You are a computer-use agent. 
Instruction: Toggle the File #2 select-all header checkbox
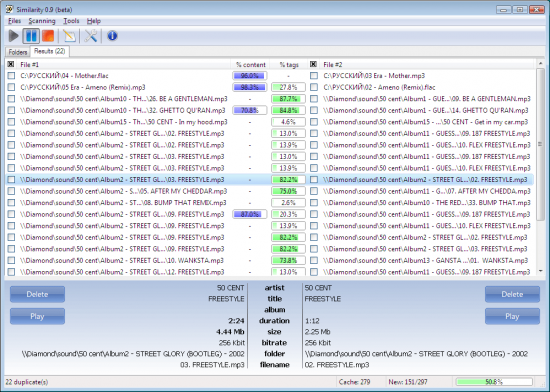314,64
